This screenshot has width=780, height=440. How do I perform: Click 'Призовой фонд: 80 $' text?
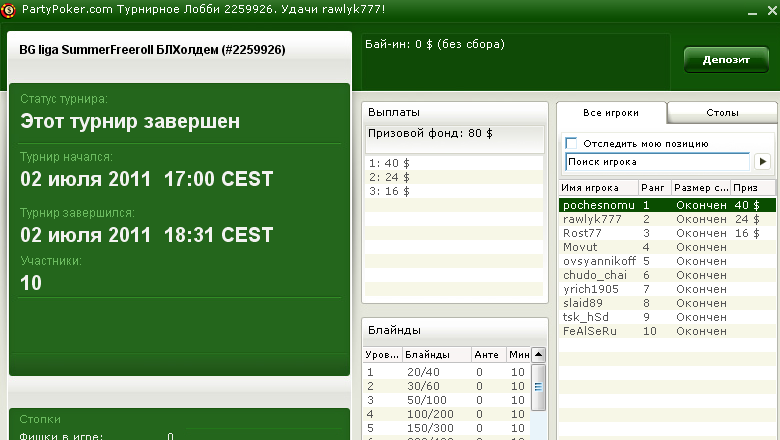(x=430, y=133)
